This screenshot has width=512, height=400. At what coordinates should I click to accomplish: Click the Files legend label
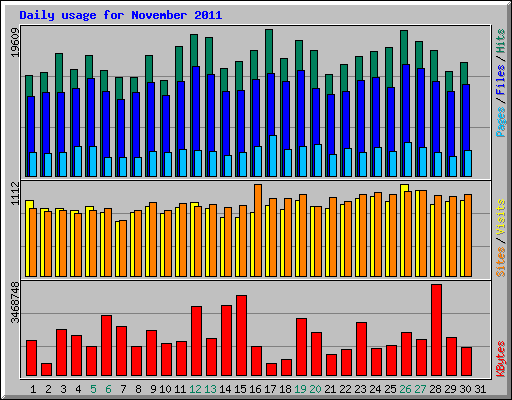501,79
